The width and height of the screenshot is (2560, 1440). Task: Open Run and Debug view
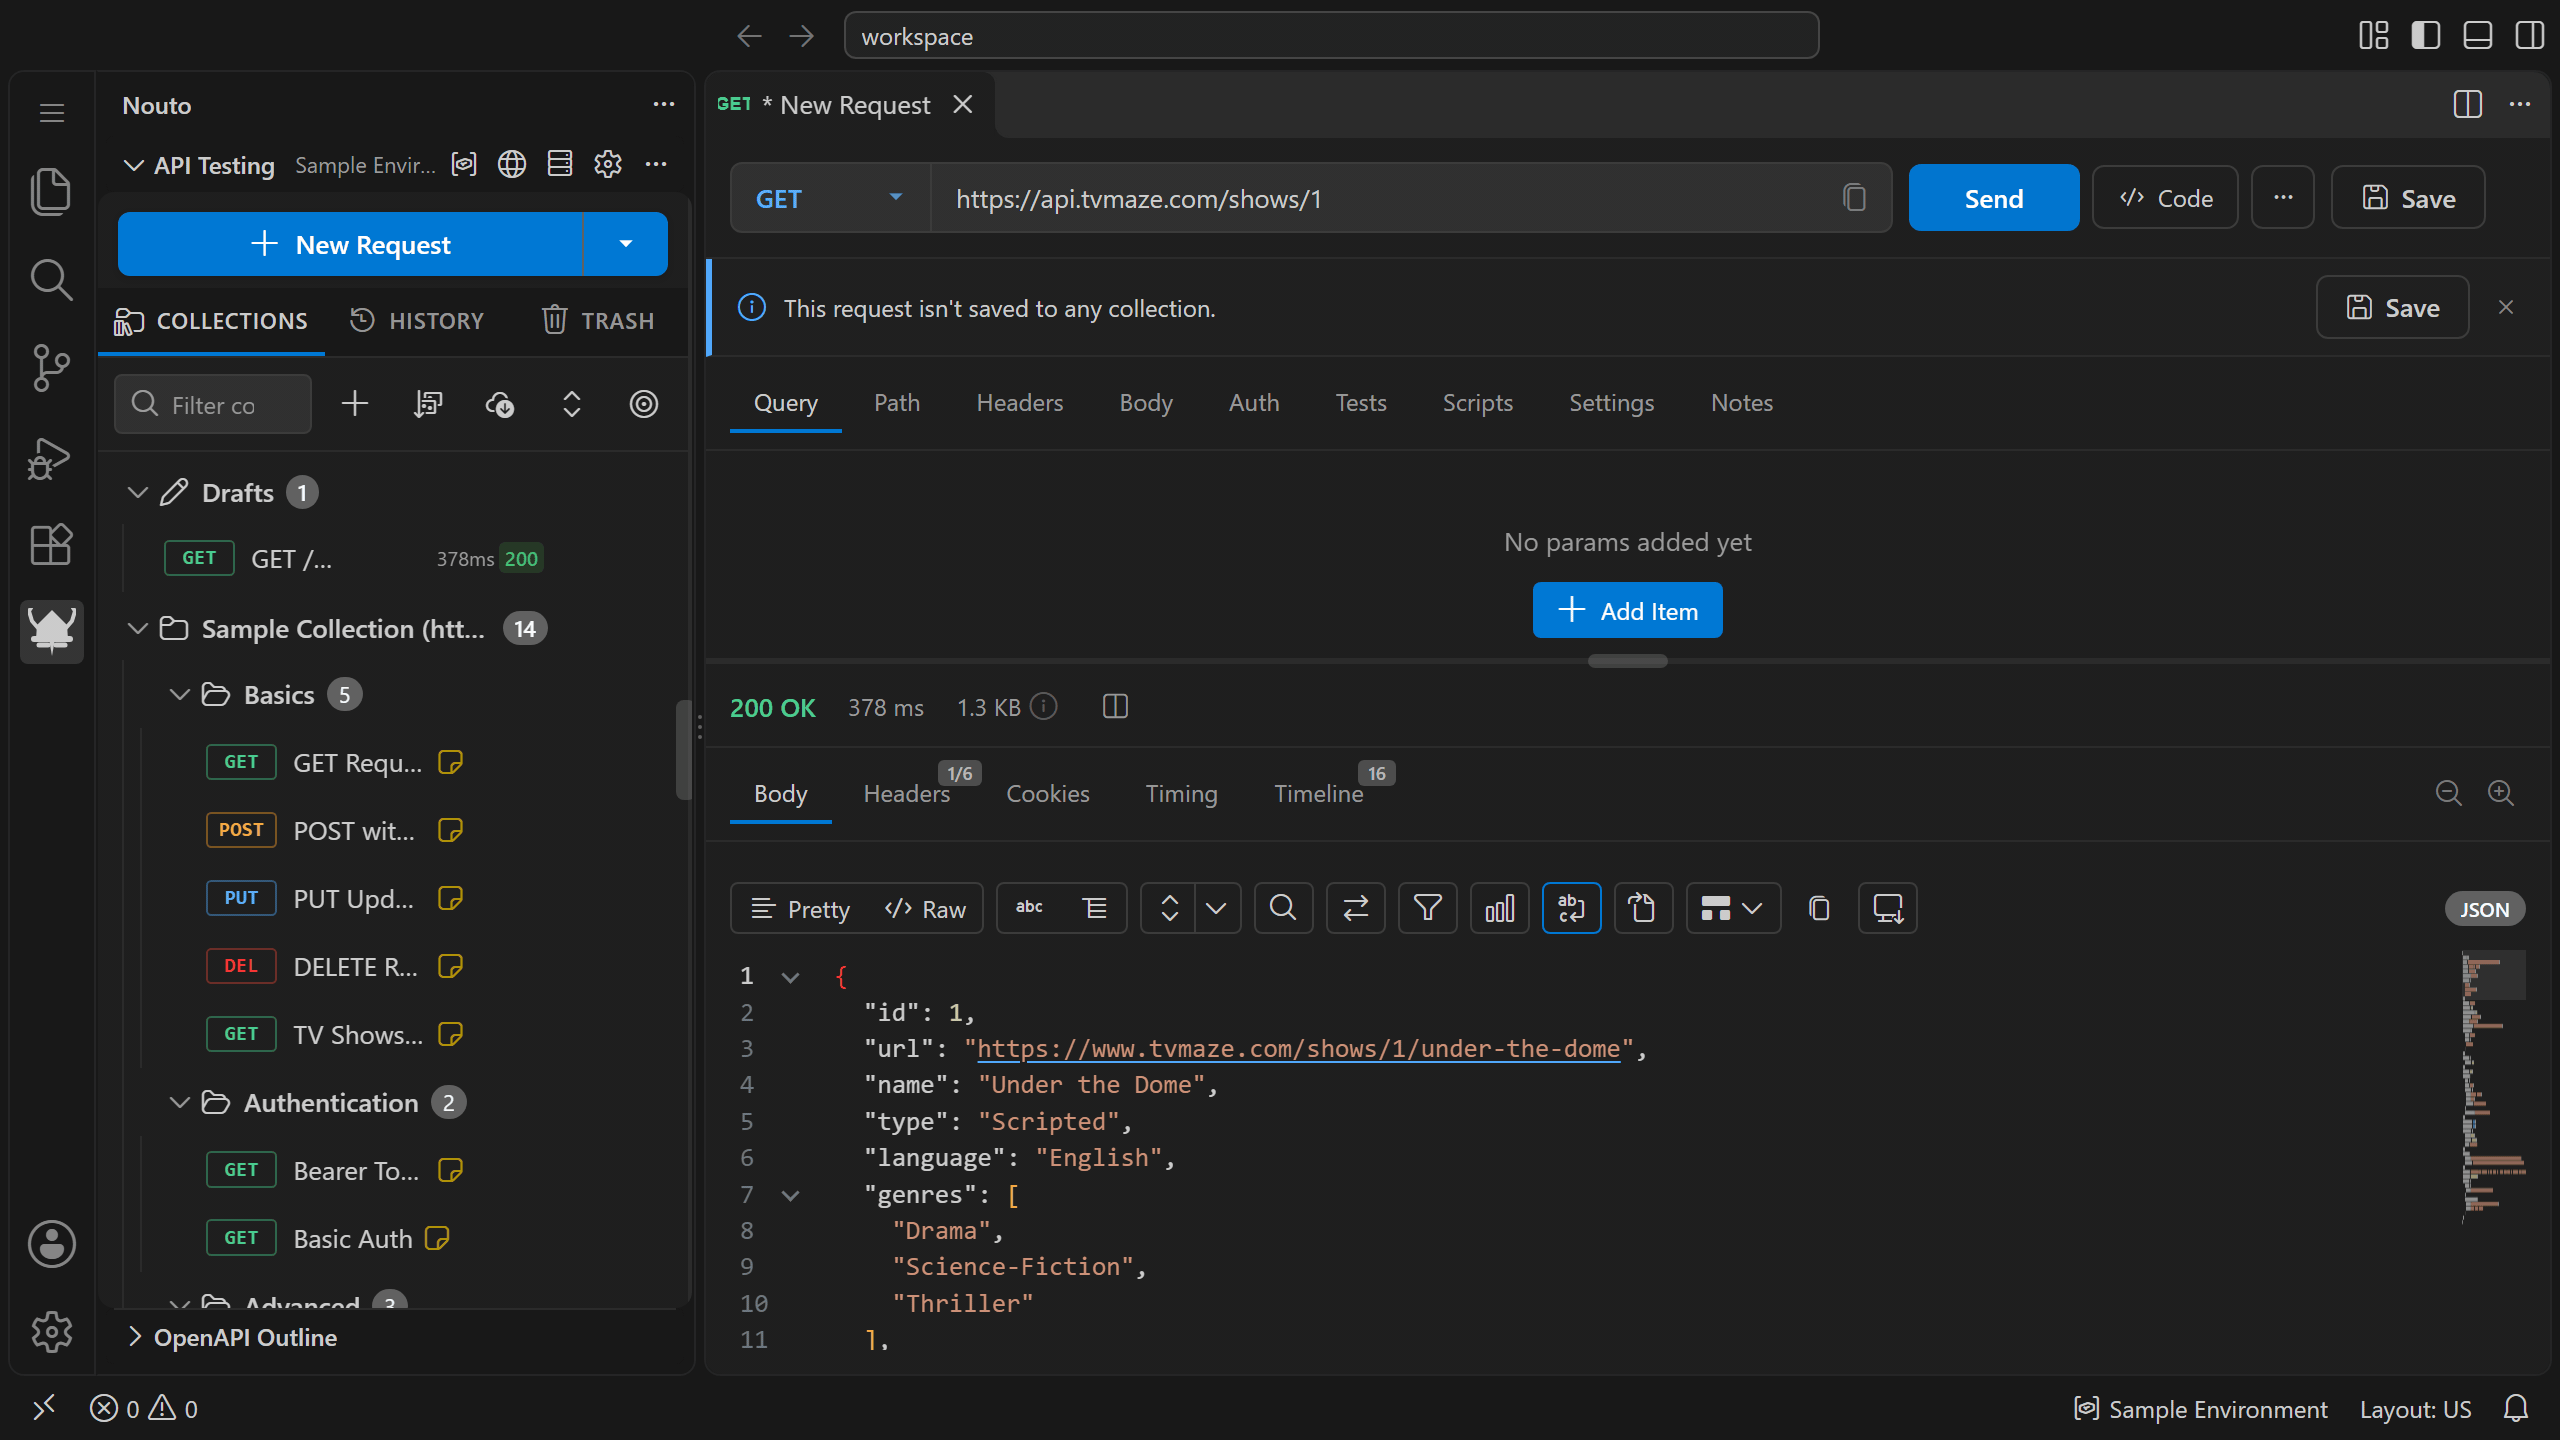tap(51, 458)
